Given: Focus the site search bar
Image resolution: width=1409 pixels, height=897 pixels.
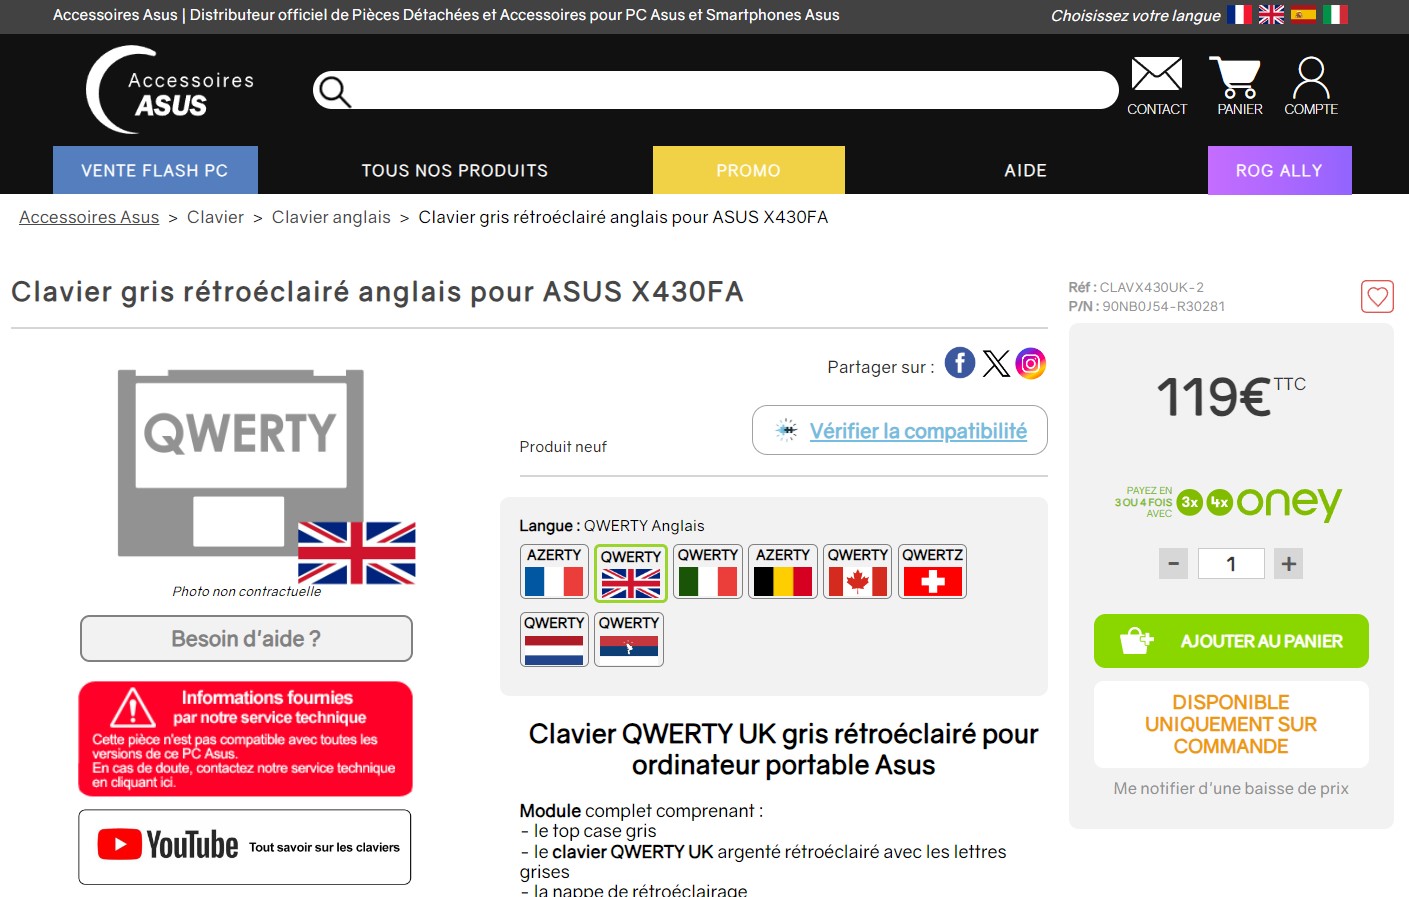Looking at the screenshot, I should click(716, 90).
